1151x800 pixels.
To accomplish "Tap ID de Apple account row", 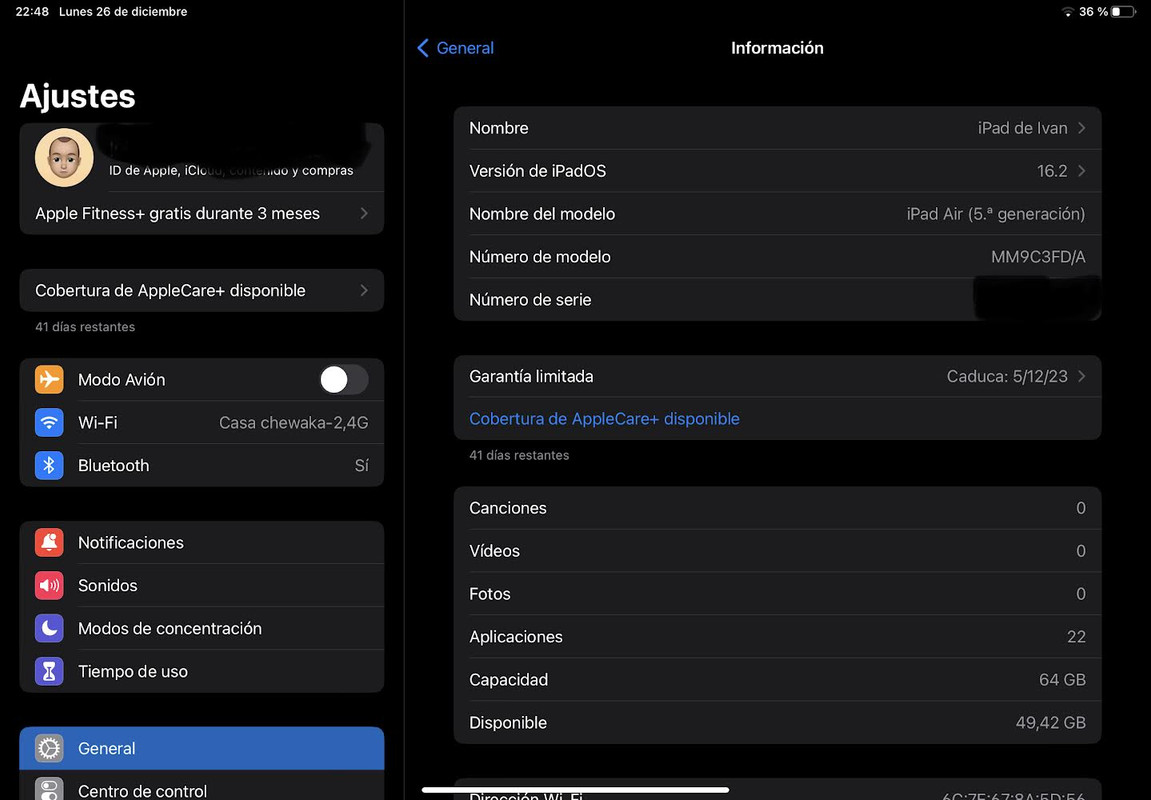I will coord(202,158).
